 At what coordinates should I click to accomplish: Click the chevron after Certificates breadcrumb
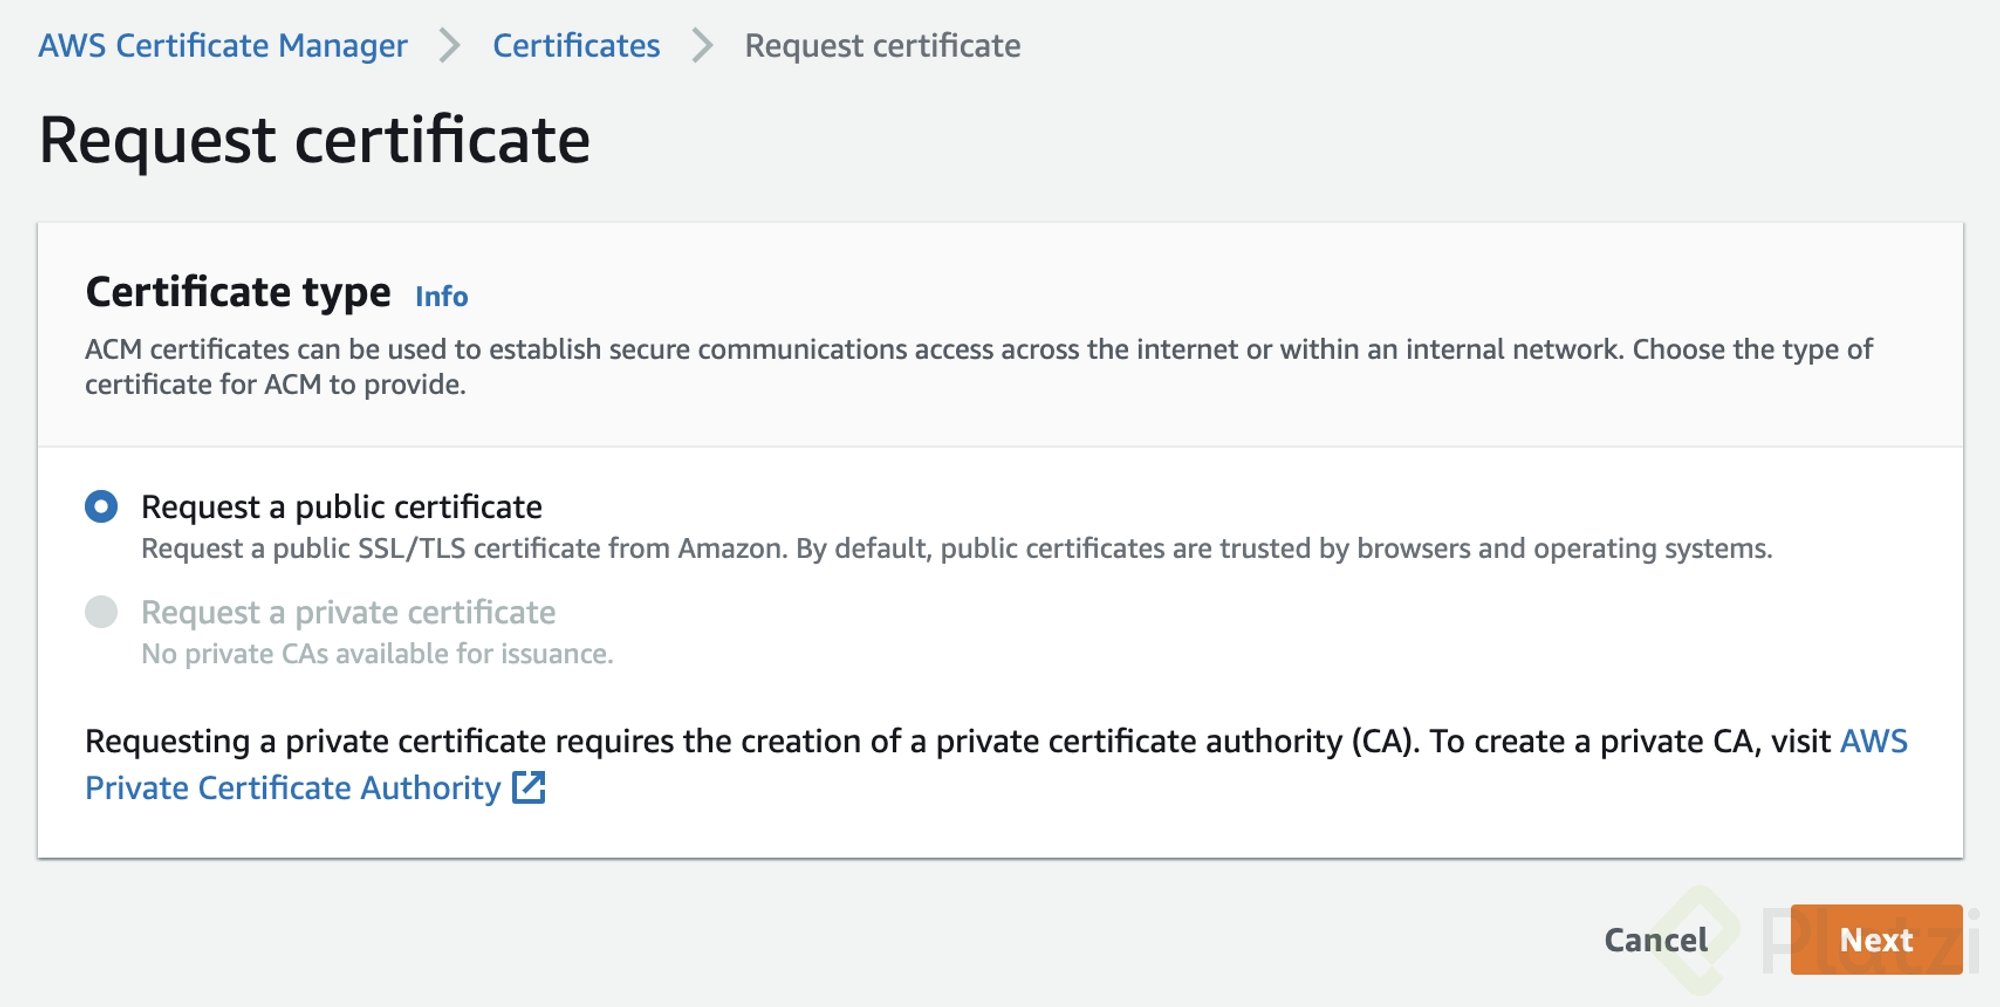[x=703, y=46]
